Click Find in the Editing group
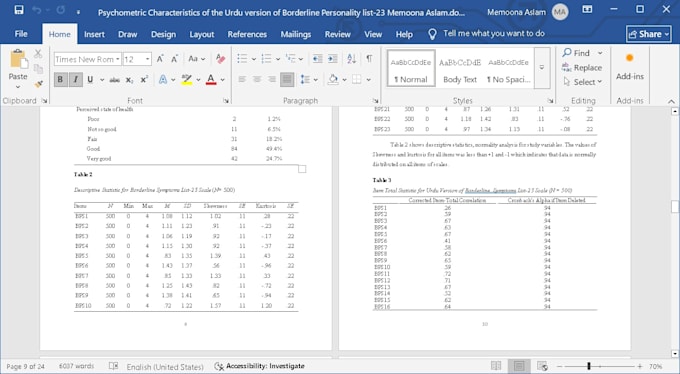The image size is (680, 374). (582, 53)
